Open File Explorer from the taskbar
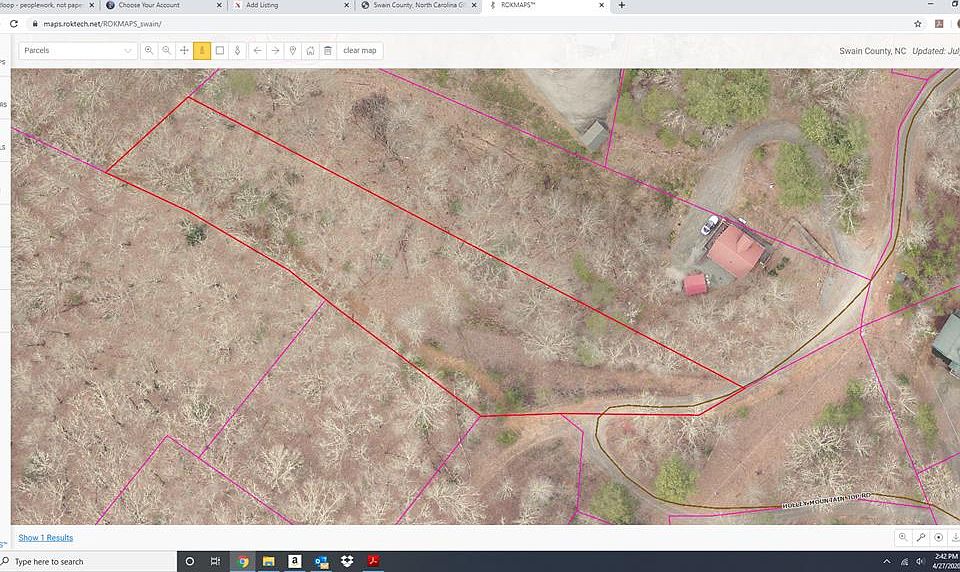The width and height of the screenshot is (960, 572). click(x=269, y=562)
